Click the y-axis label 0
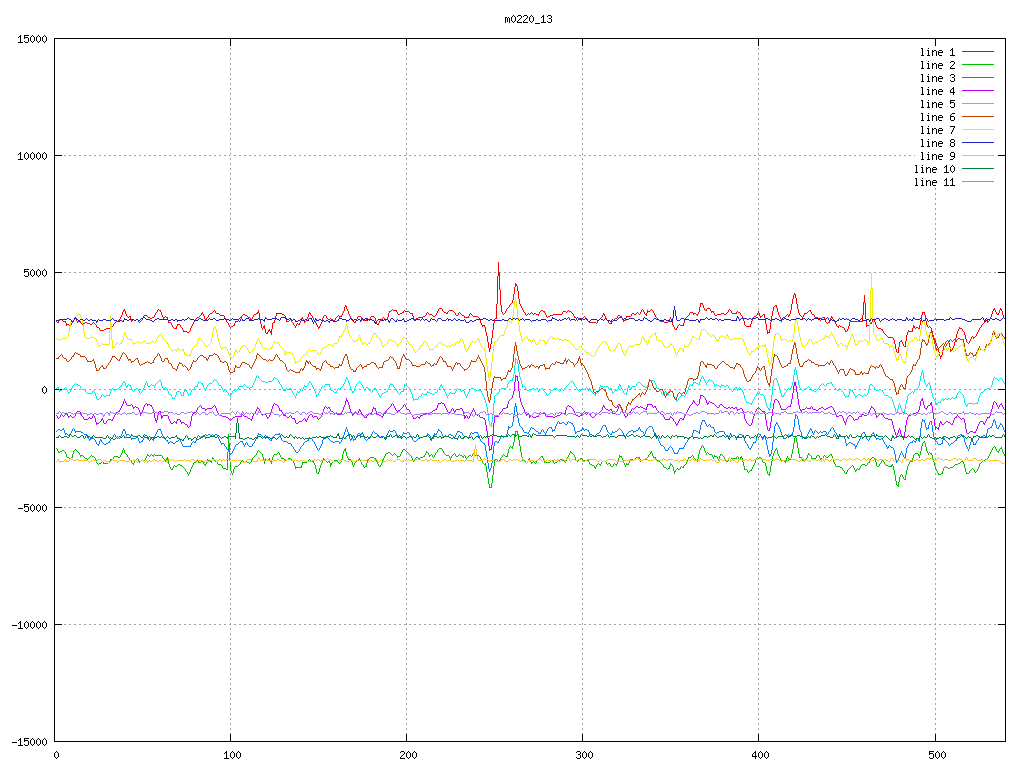 [x=44, y=391]
